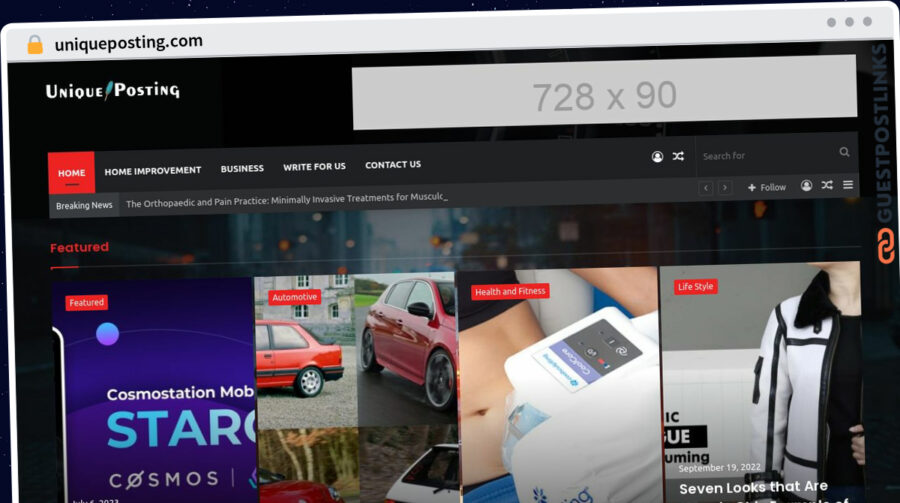Show next breaking news item
Viewport: 900px width, 503px height.
coord(725,187)
